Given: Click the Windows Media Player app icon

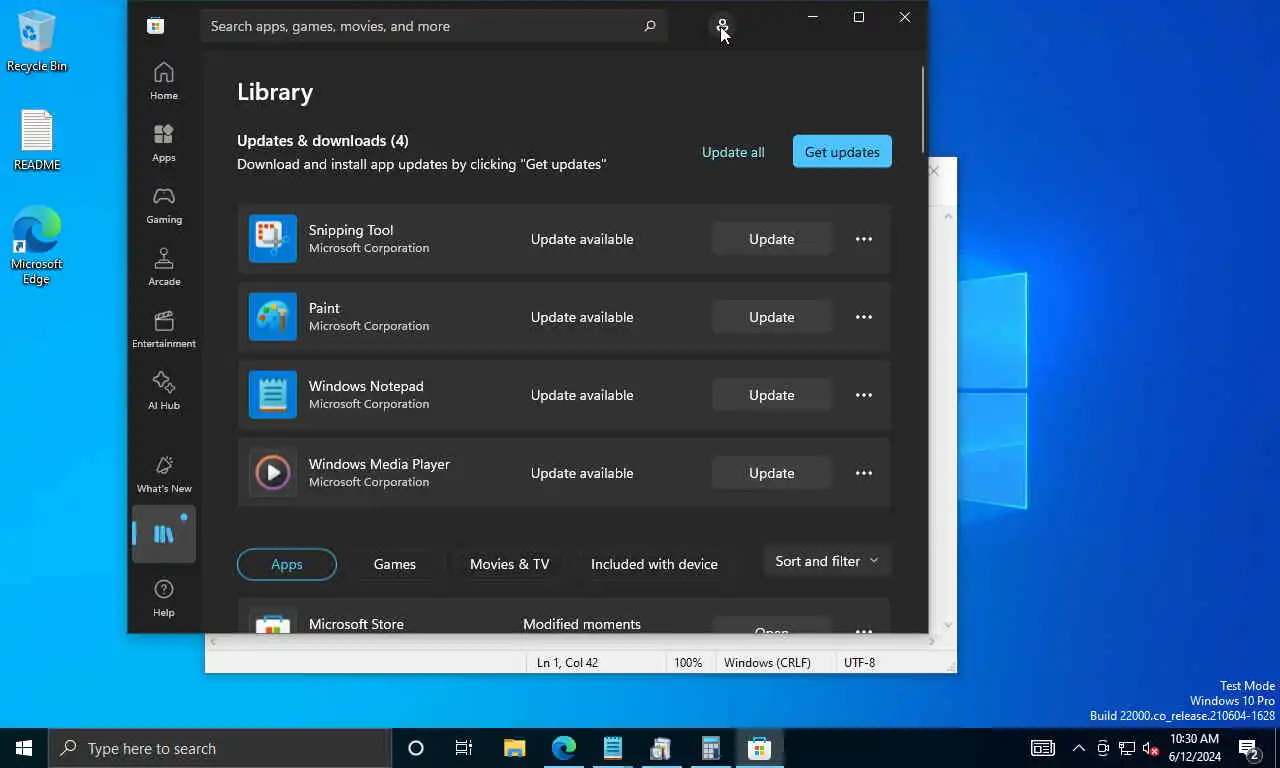Looking at the screenshot, I should [273, 473].
